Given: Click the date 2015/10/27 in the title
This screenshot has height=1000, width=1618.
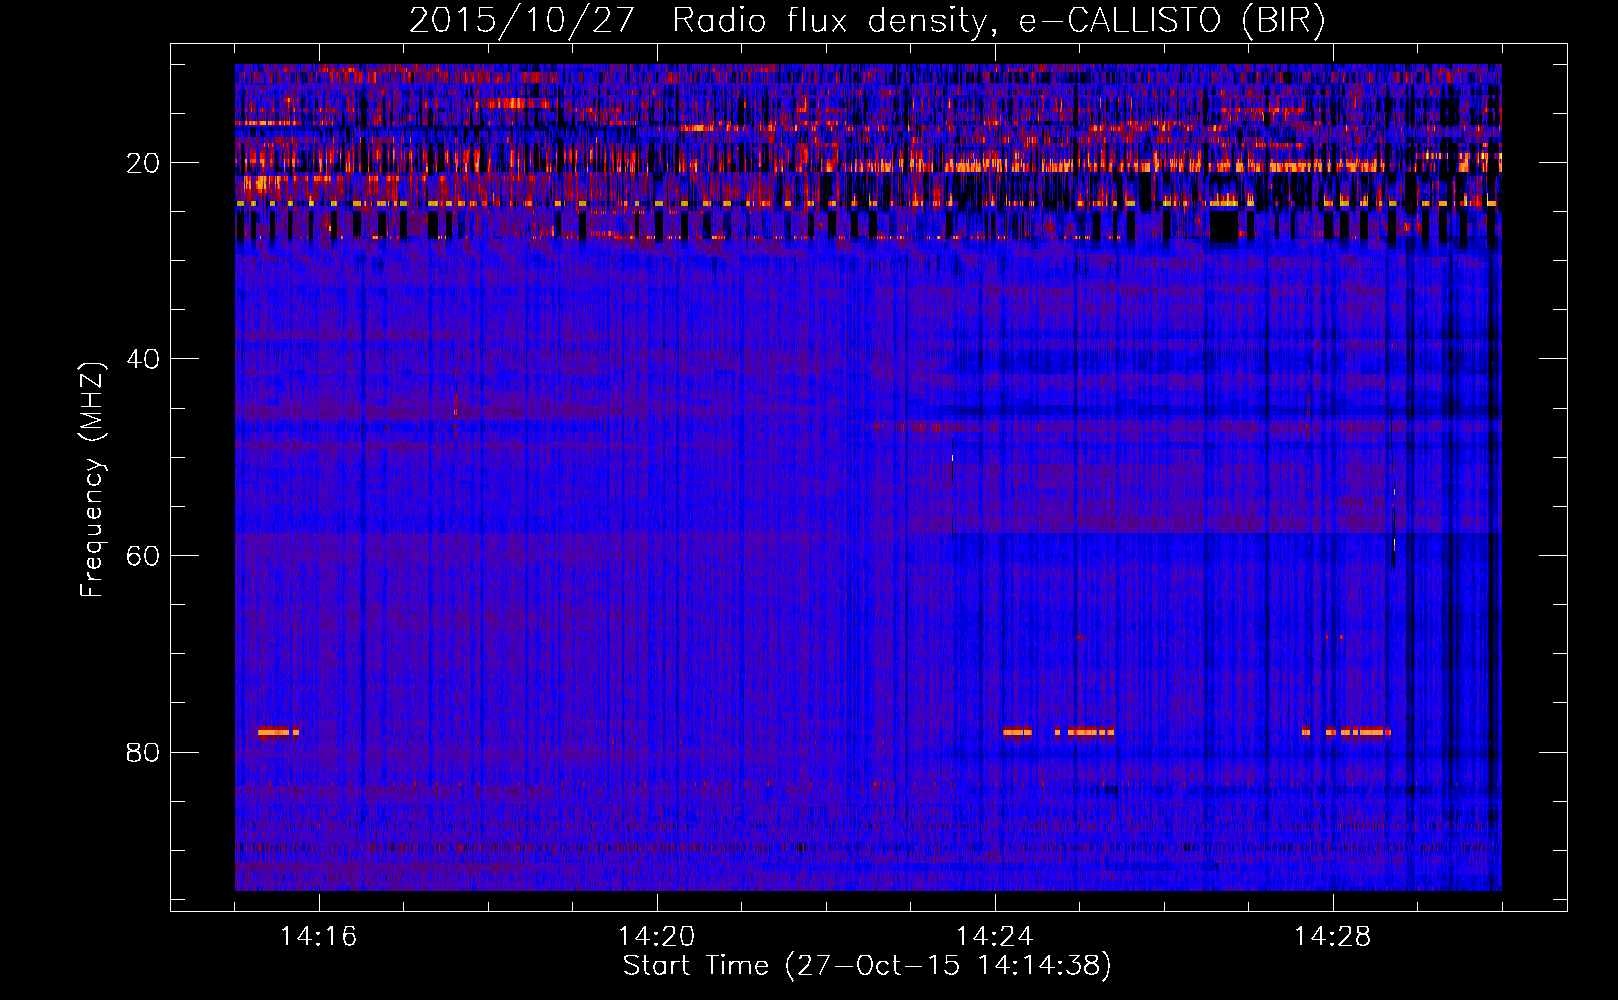Looking at the screenshot, I should click(521, 20).
